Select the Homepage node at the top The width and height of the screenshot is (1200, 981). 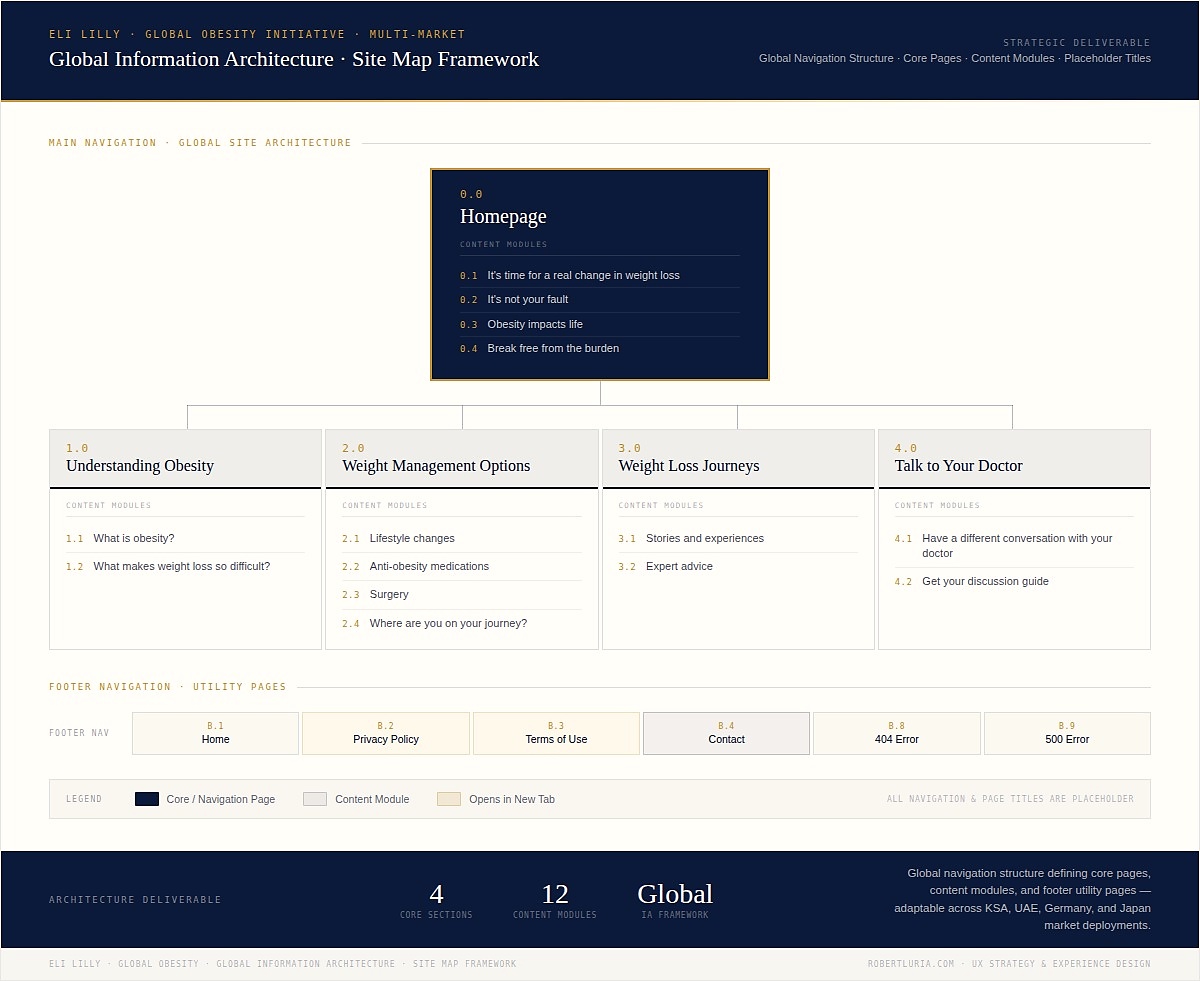(x=599, y=215)
